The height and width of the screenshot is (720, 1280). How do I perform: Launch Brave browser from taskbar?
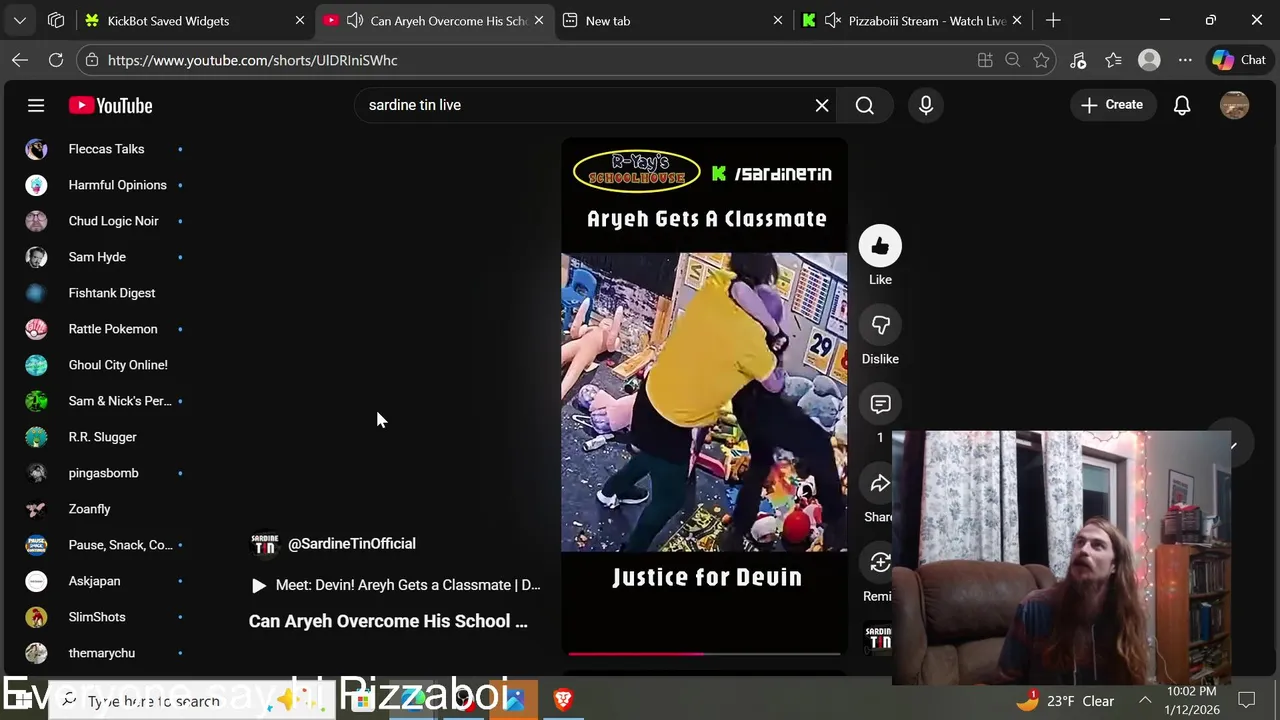(563, 700)
